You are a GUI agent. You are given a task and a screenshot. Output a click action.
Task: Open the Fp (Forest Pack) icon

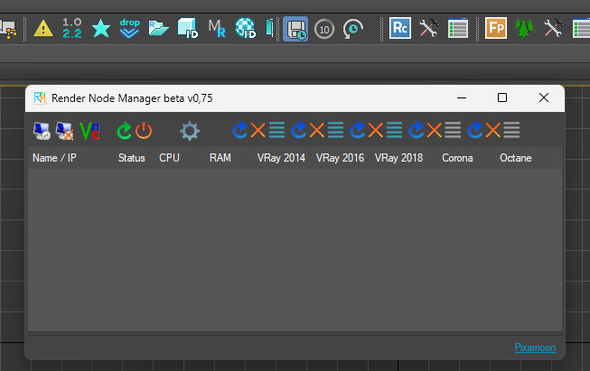pyautogui.click(x=496, y=28)
